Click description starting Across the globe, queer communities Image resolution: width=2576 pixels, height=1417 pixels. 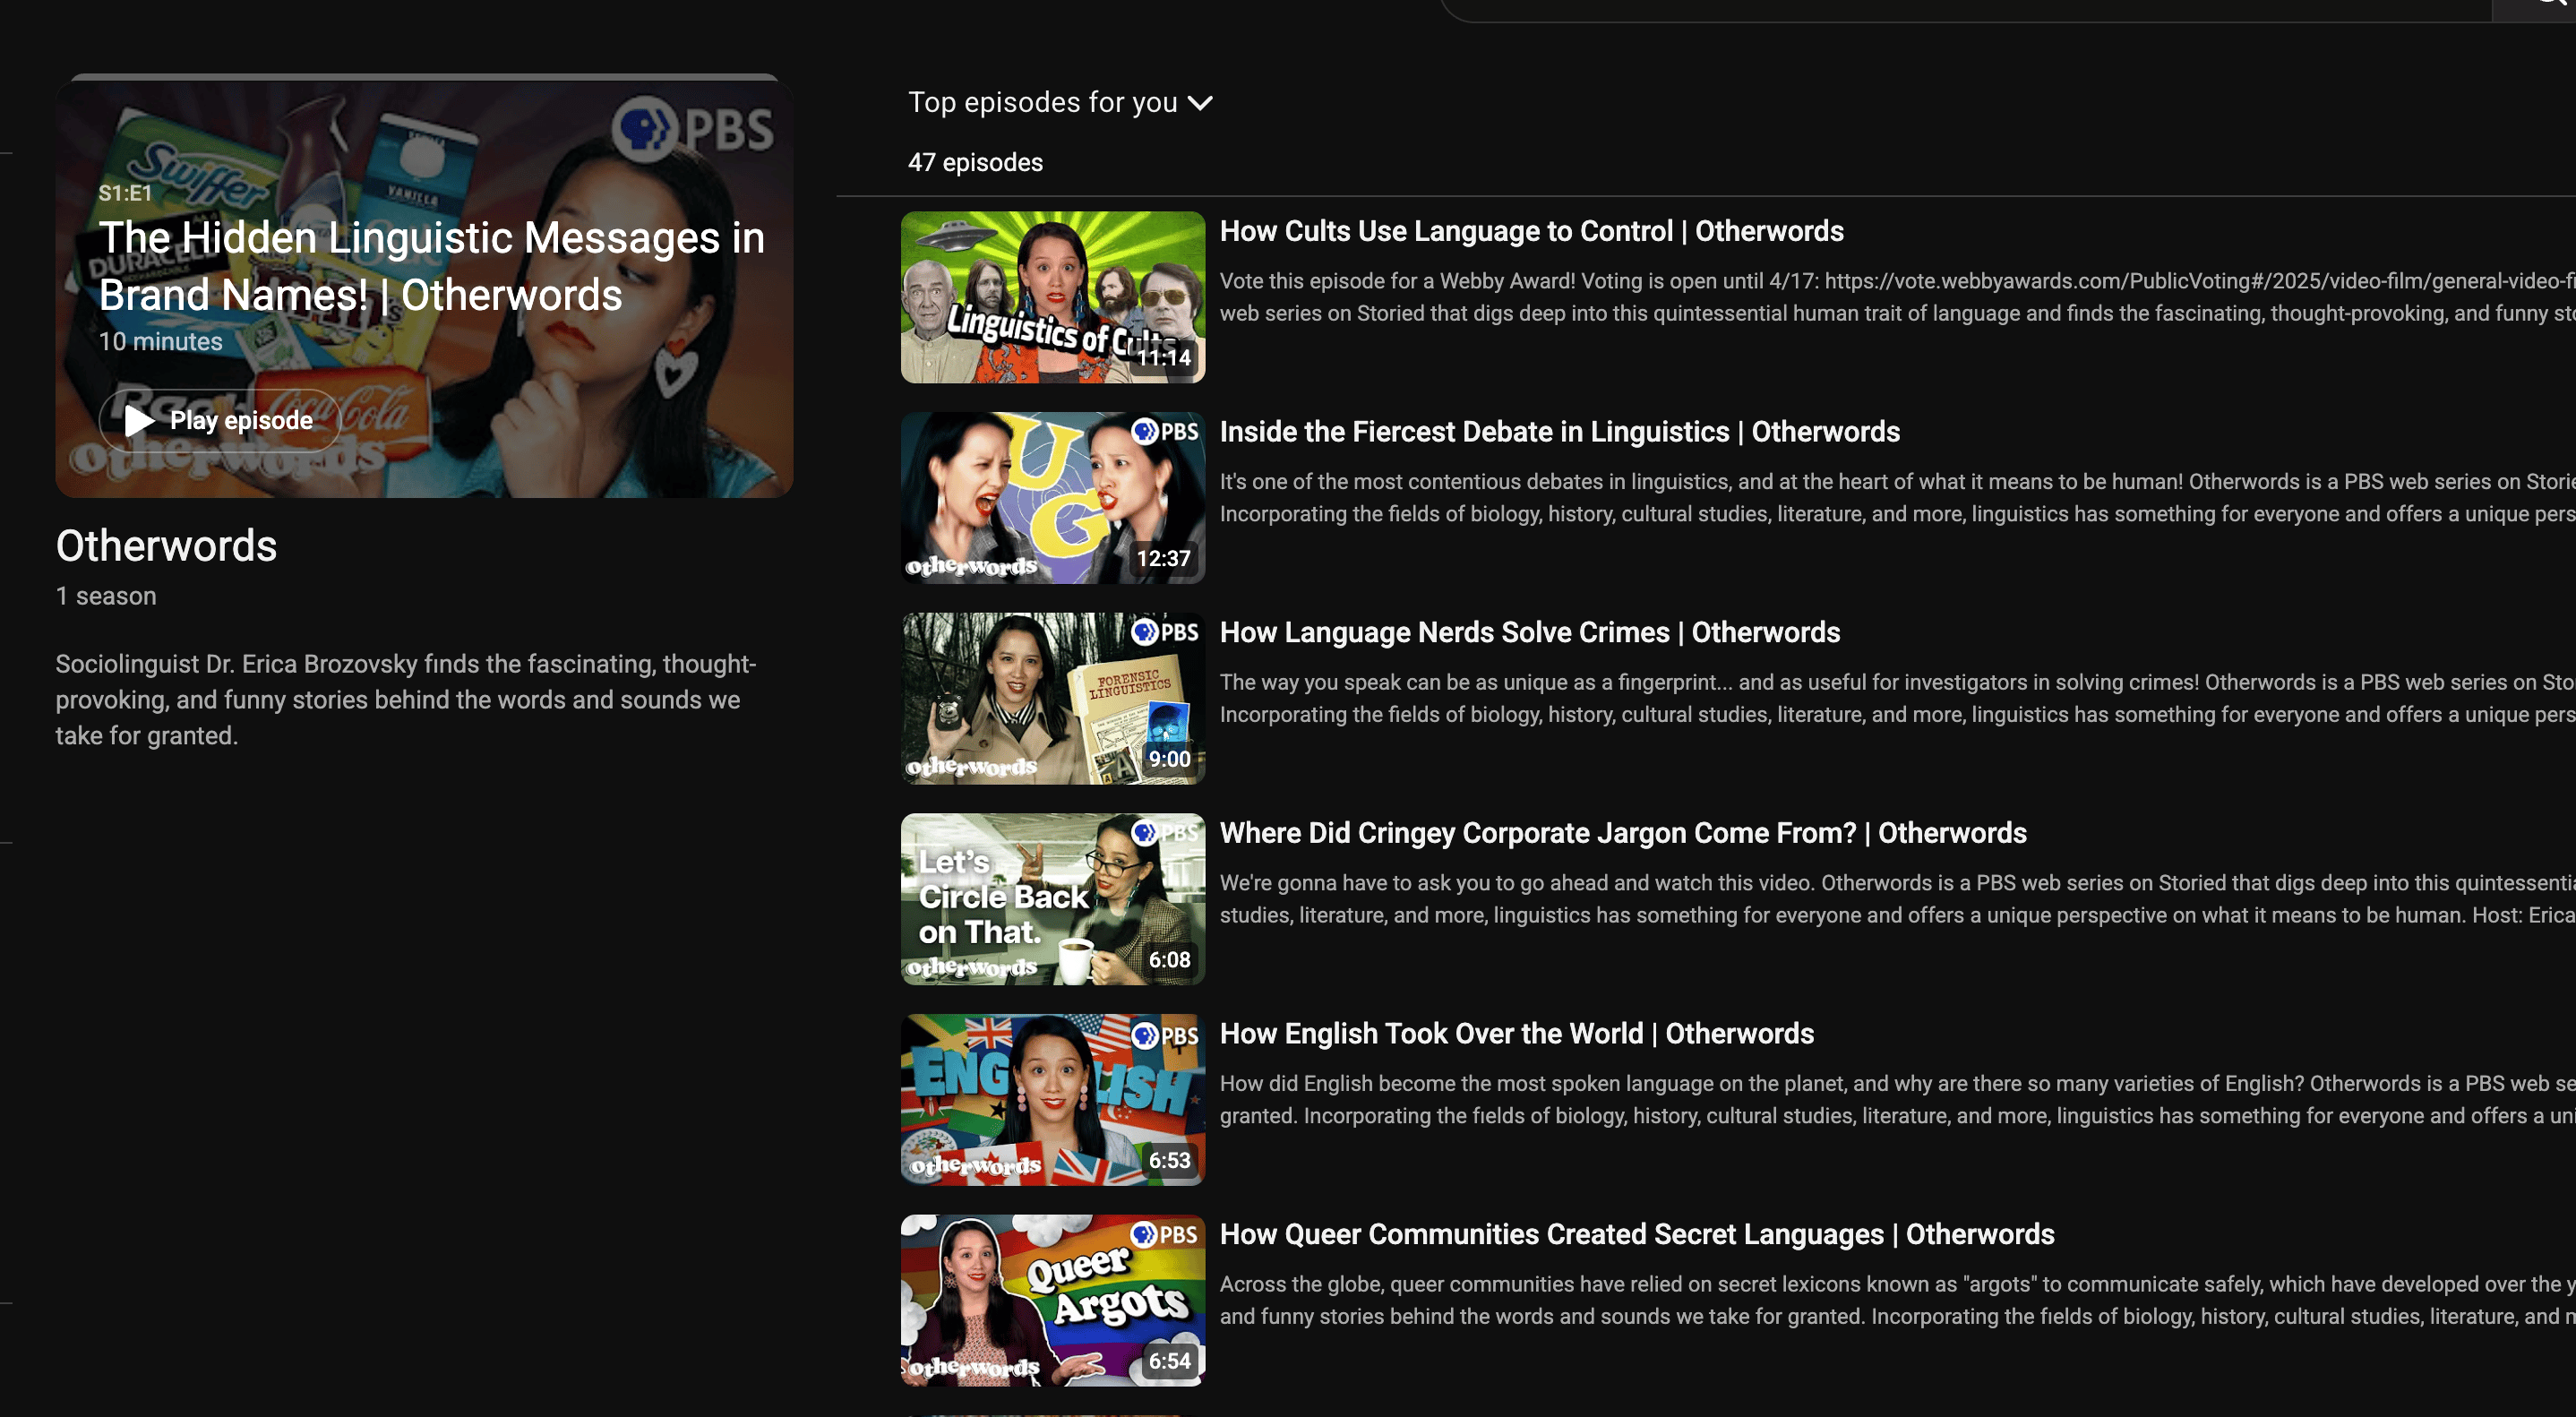(x=1897, y=1301)
